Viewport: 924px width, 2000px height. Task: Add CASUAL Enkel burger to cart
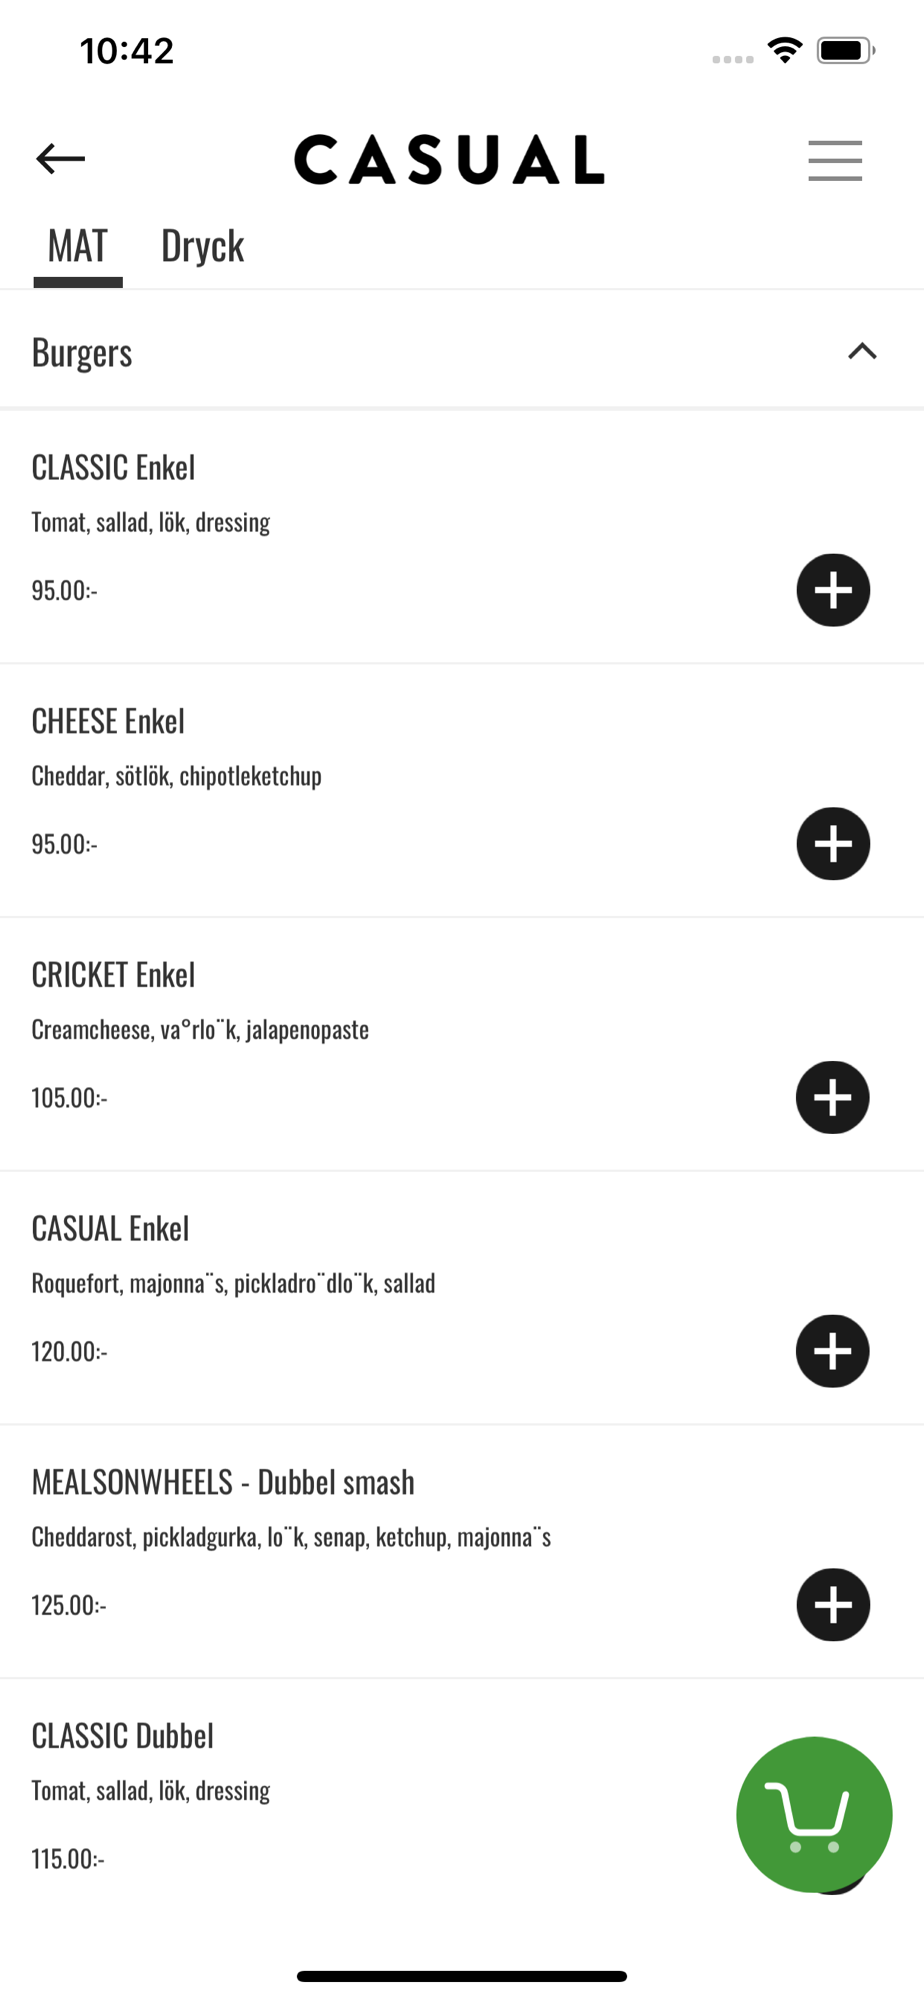[833, 1352]
